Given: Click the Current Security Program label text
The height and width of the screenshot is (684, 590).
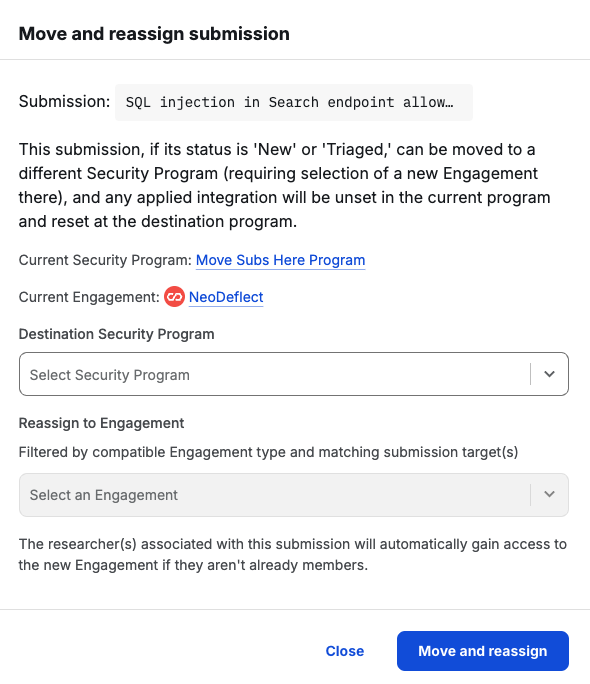Looking at the screenshot, I should tap(105, 260).
